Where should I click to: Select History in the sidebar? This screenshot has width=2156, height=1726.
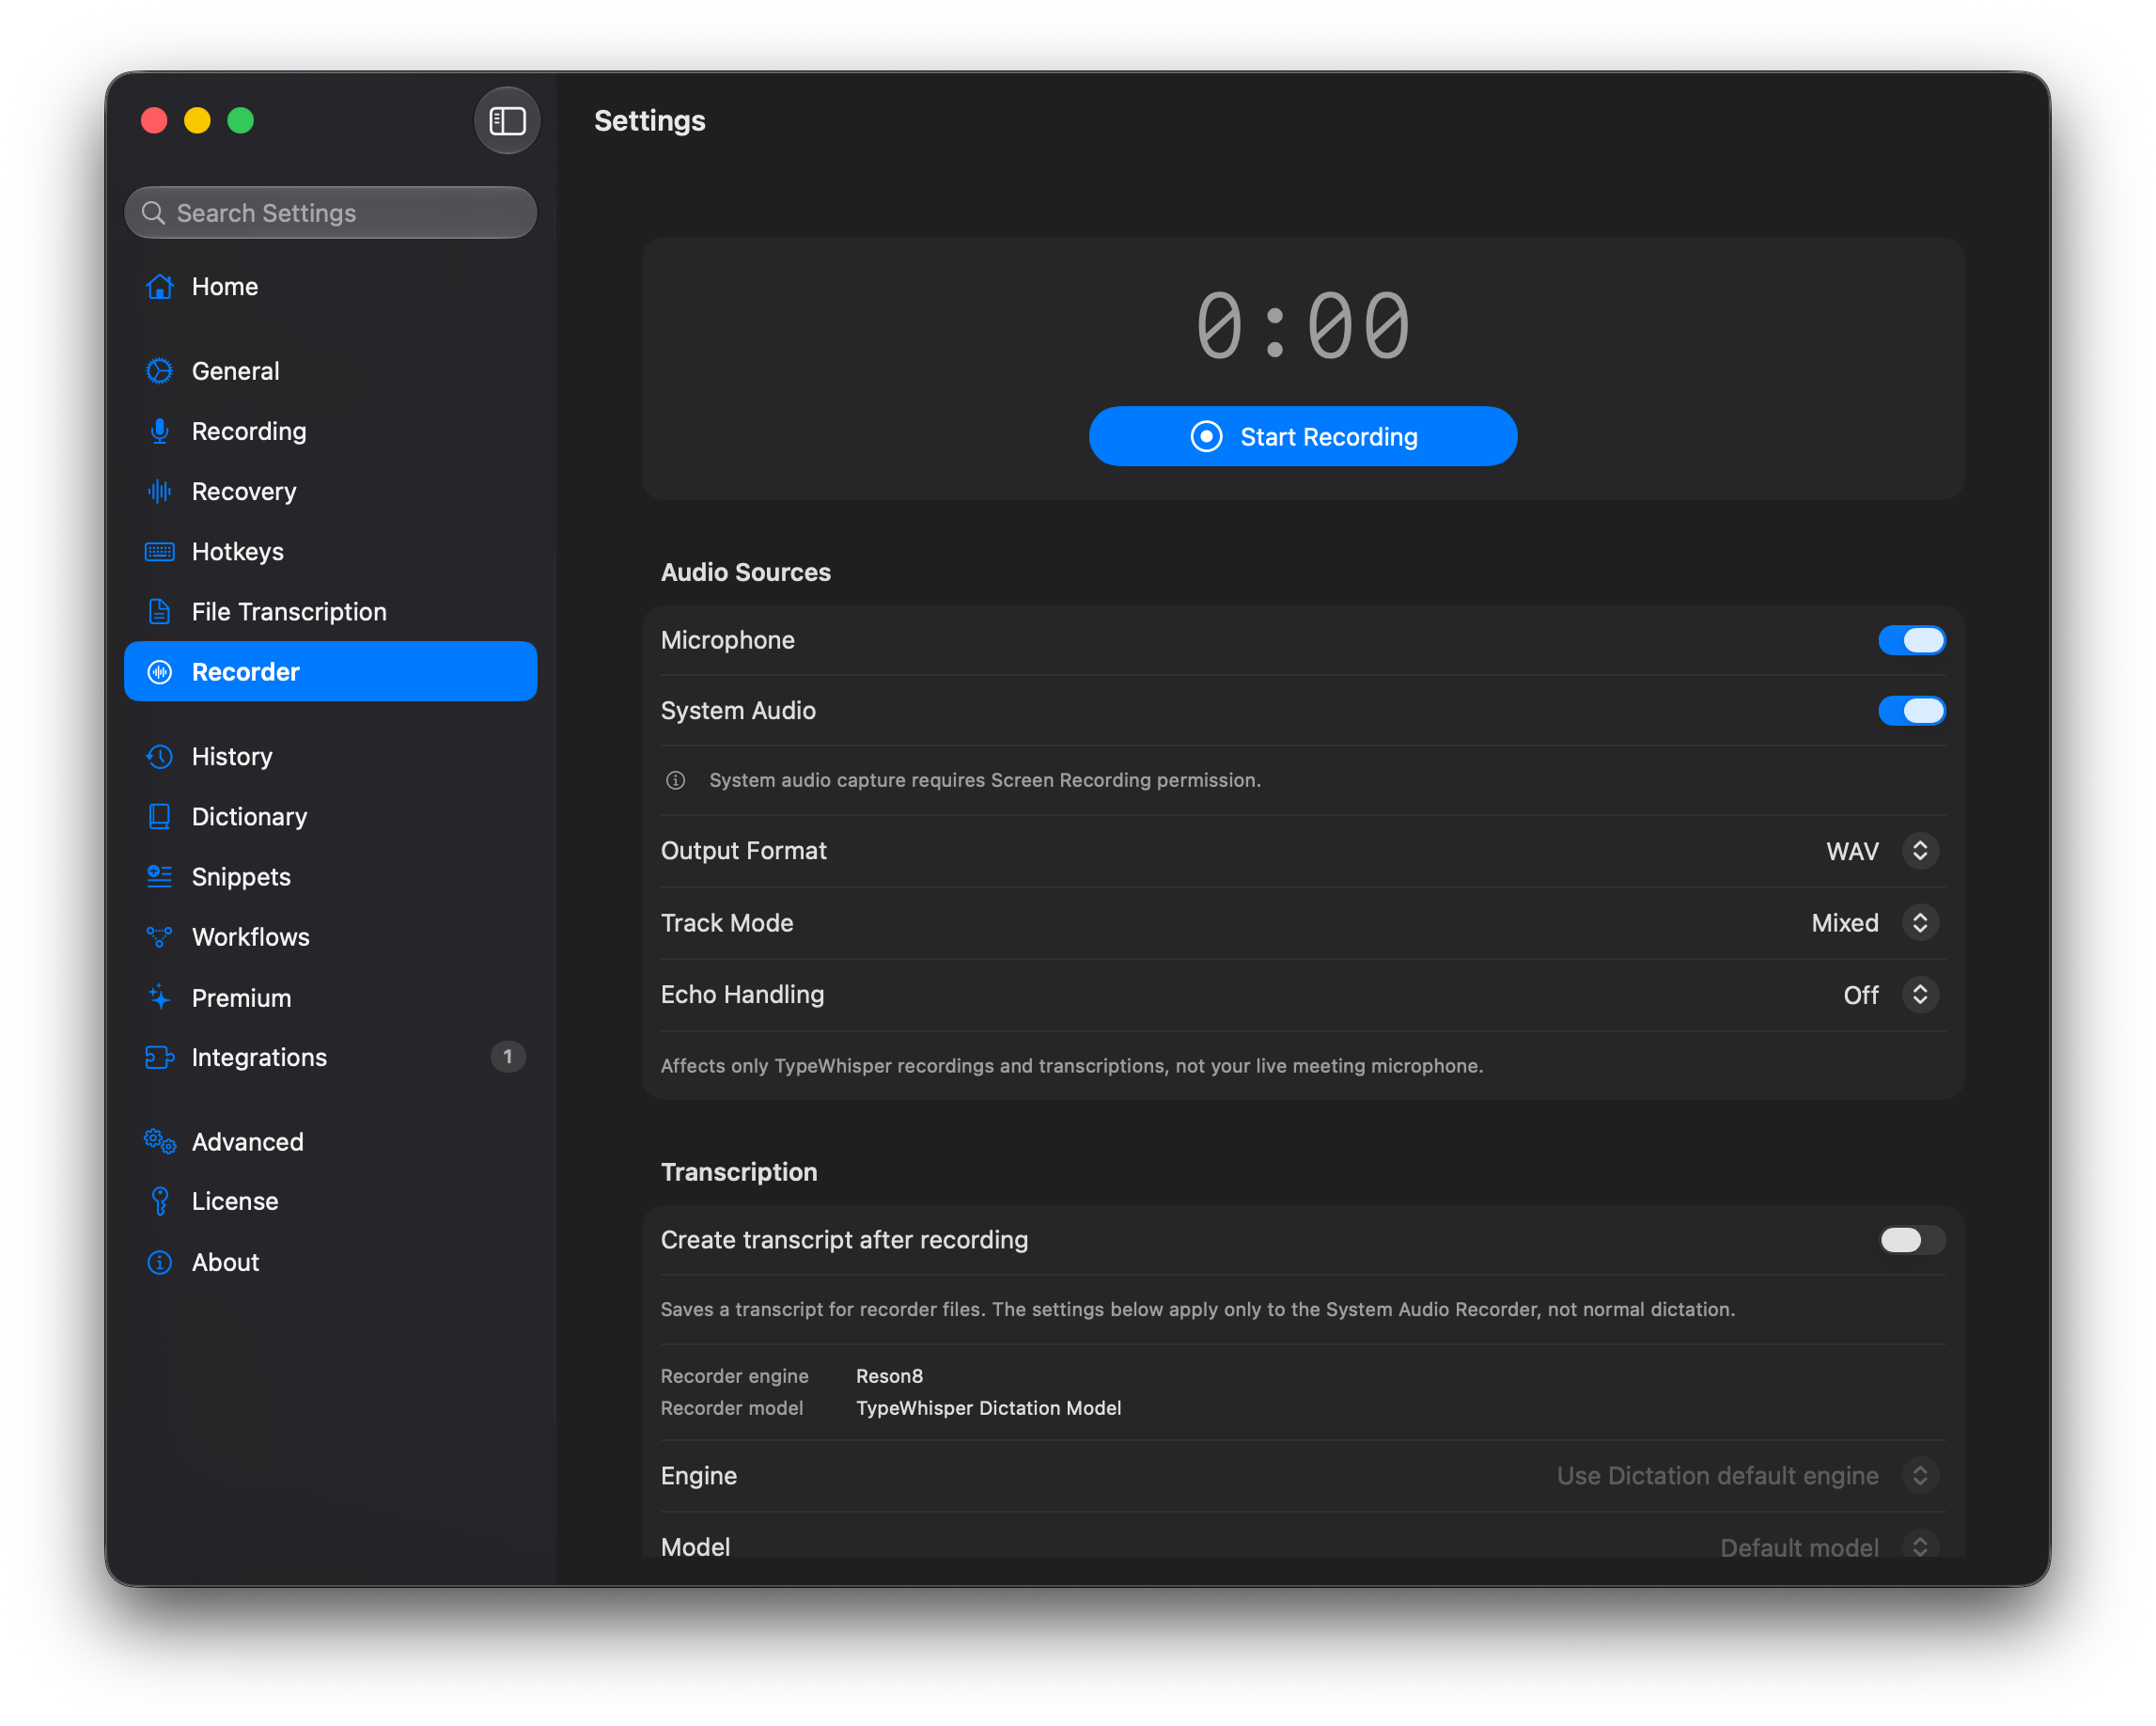pyautogui.click(x=330, y=757)
